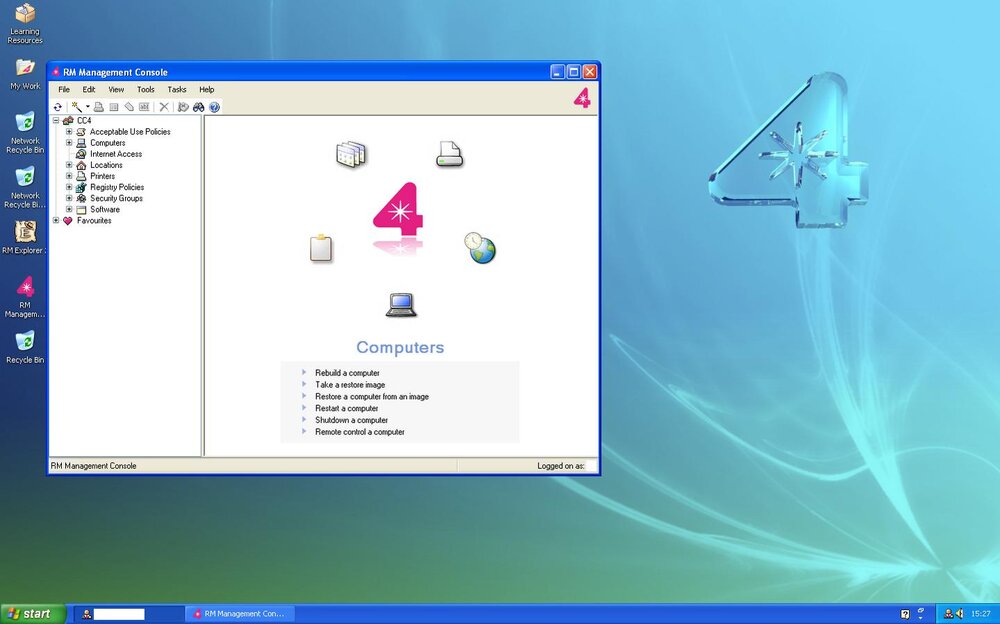Click the Properties toolbar icon
The height and width of the screenshot is (624, 1000).
114,107
